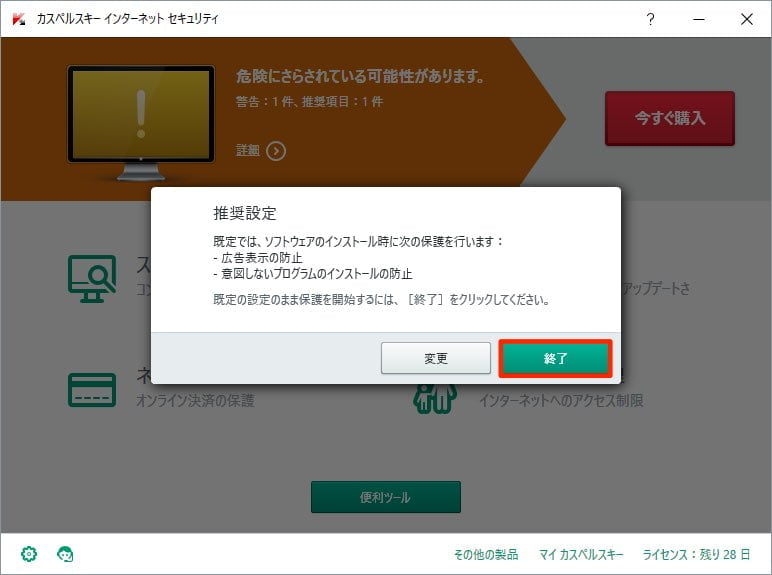This screenshot has height=575, width=772.
Task: Click the warning monitor status image
Action: coord(141,123)
